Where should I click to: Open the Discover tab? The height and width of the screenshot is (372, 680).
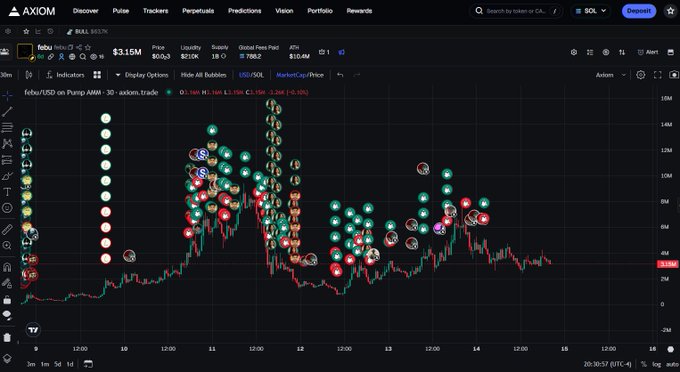[85, 11]
